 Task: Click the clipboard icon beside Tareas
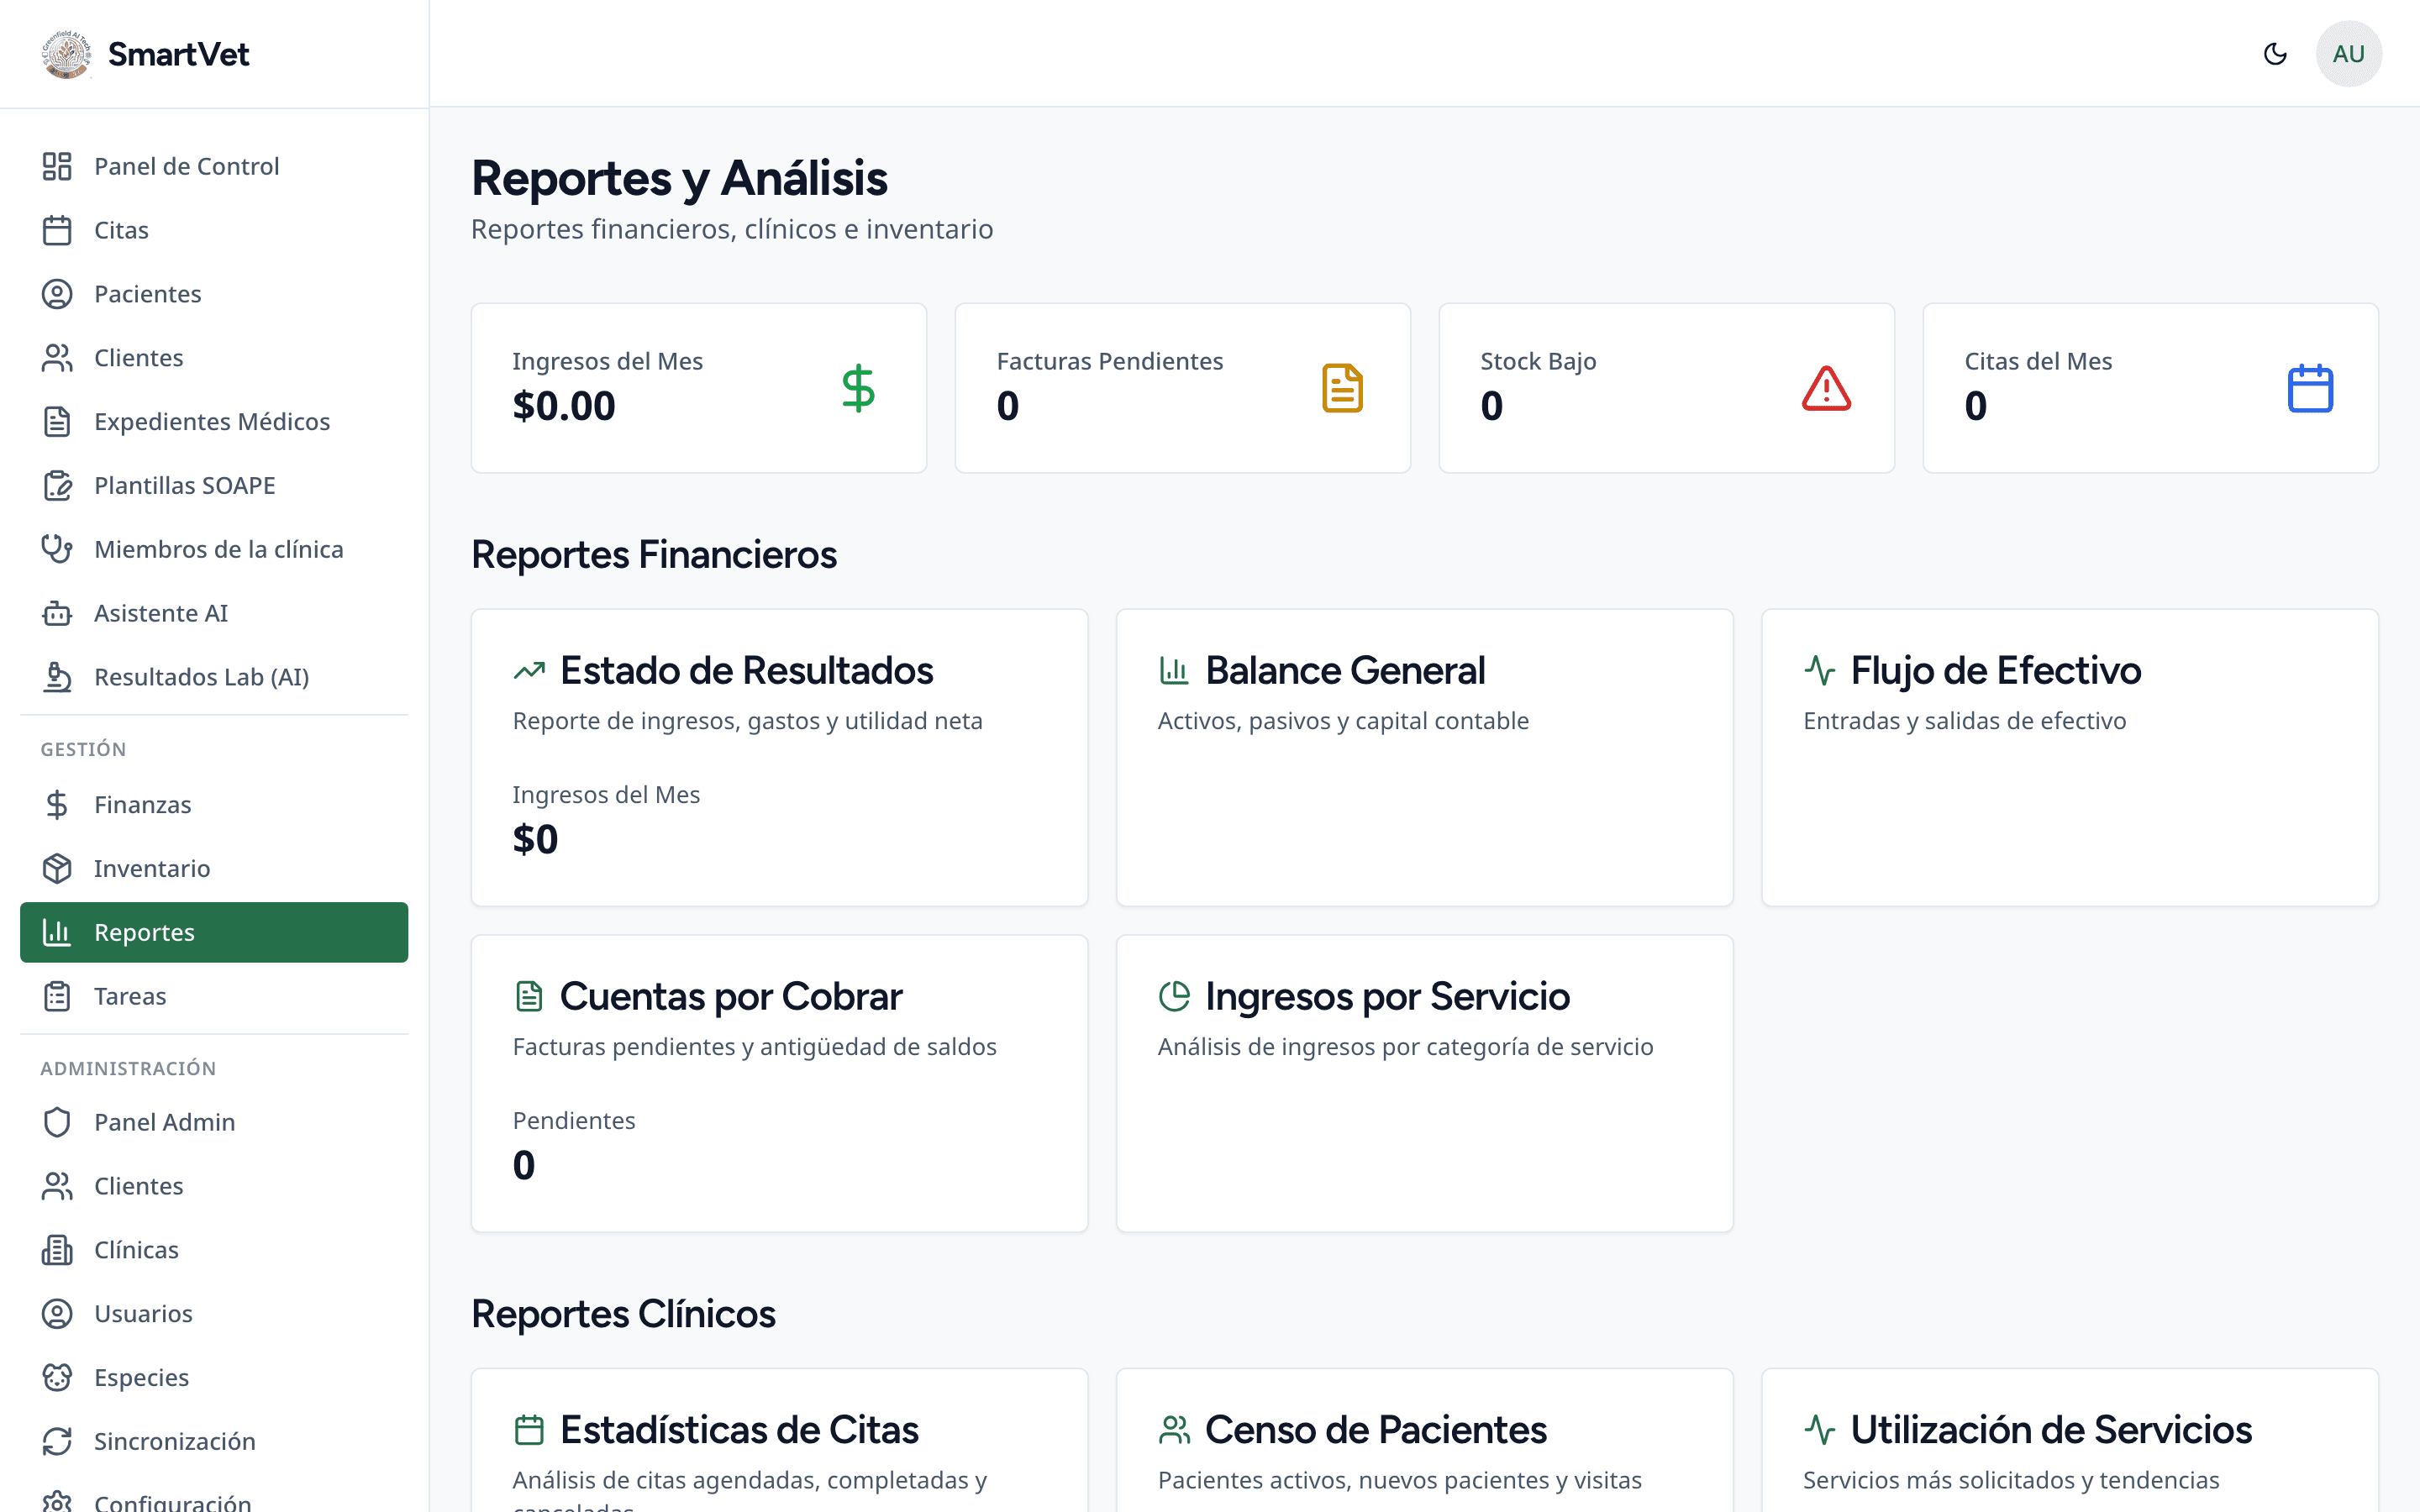click(57, 996)
